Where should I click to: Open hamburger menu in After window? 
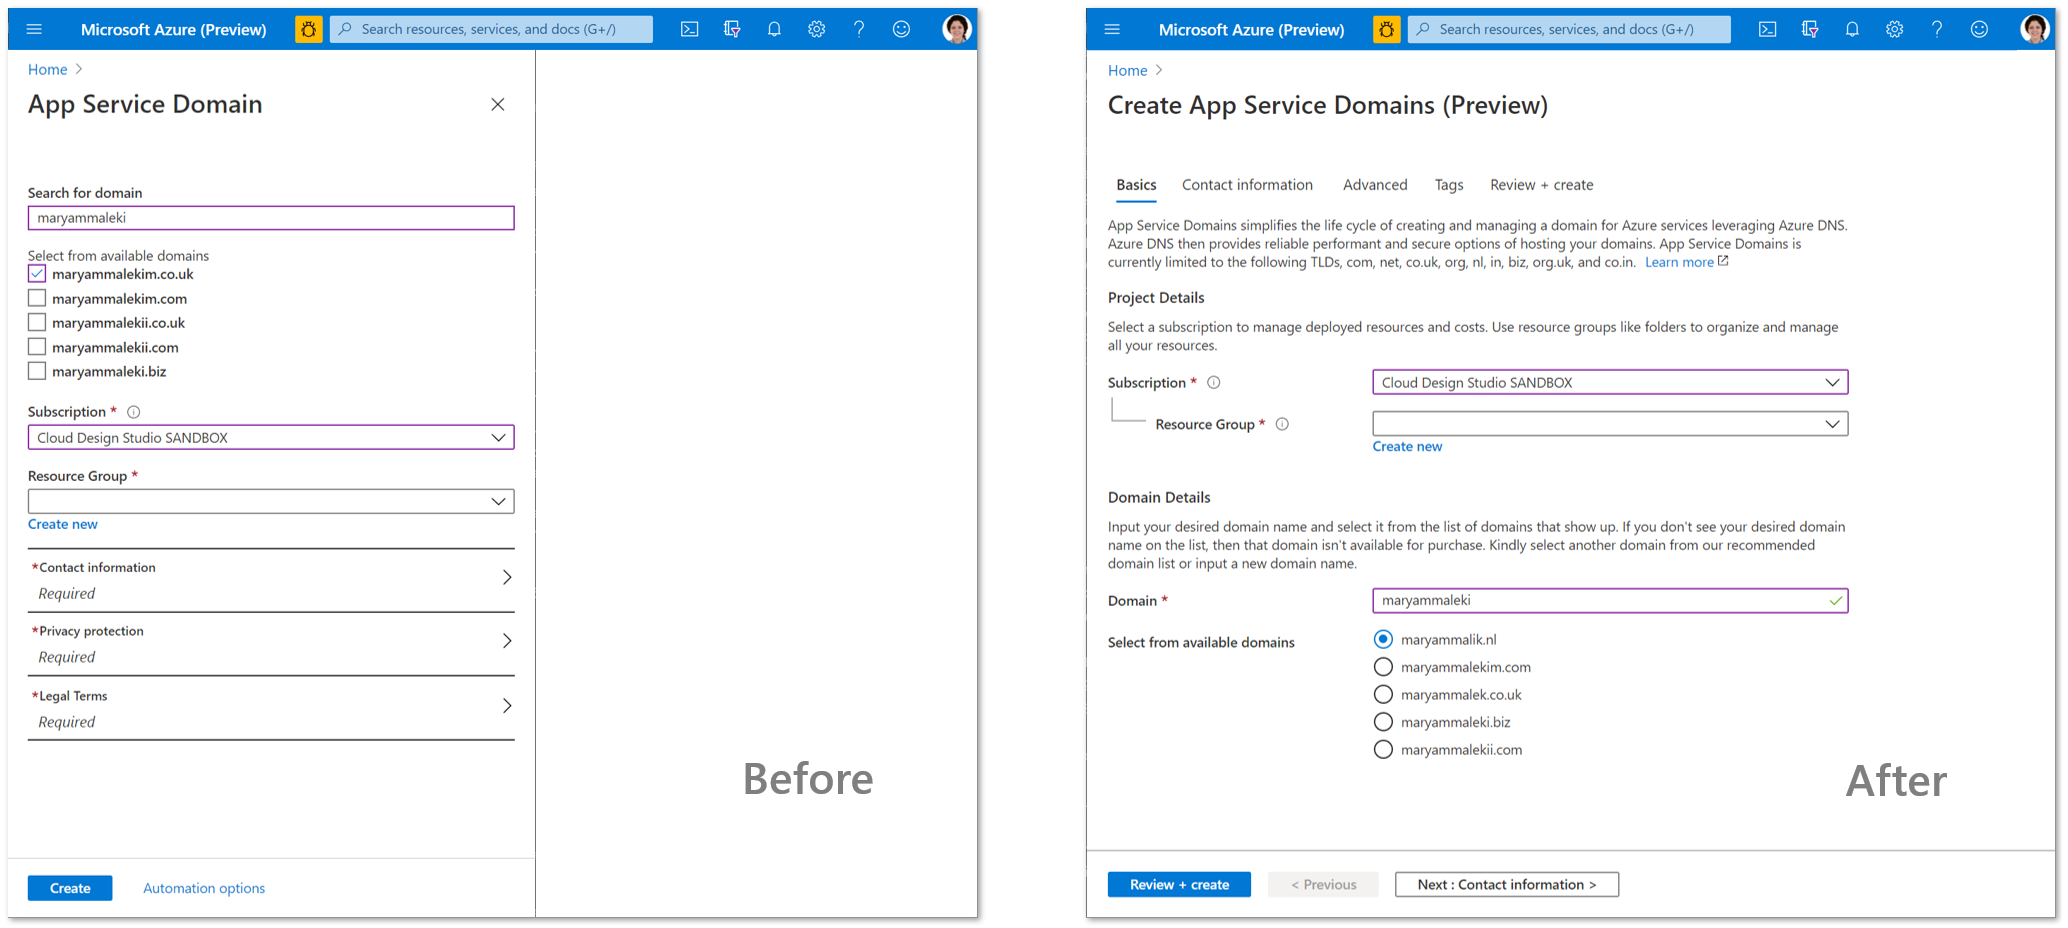(1112, 29)
